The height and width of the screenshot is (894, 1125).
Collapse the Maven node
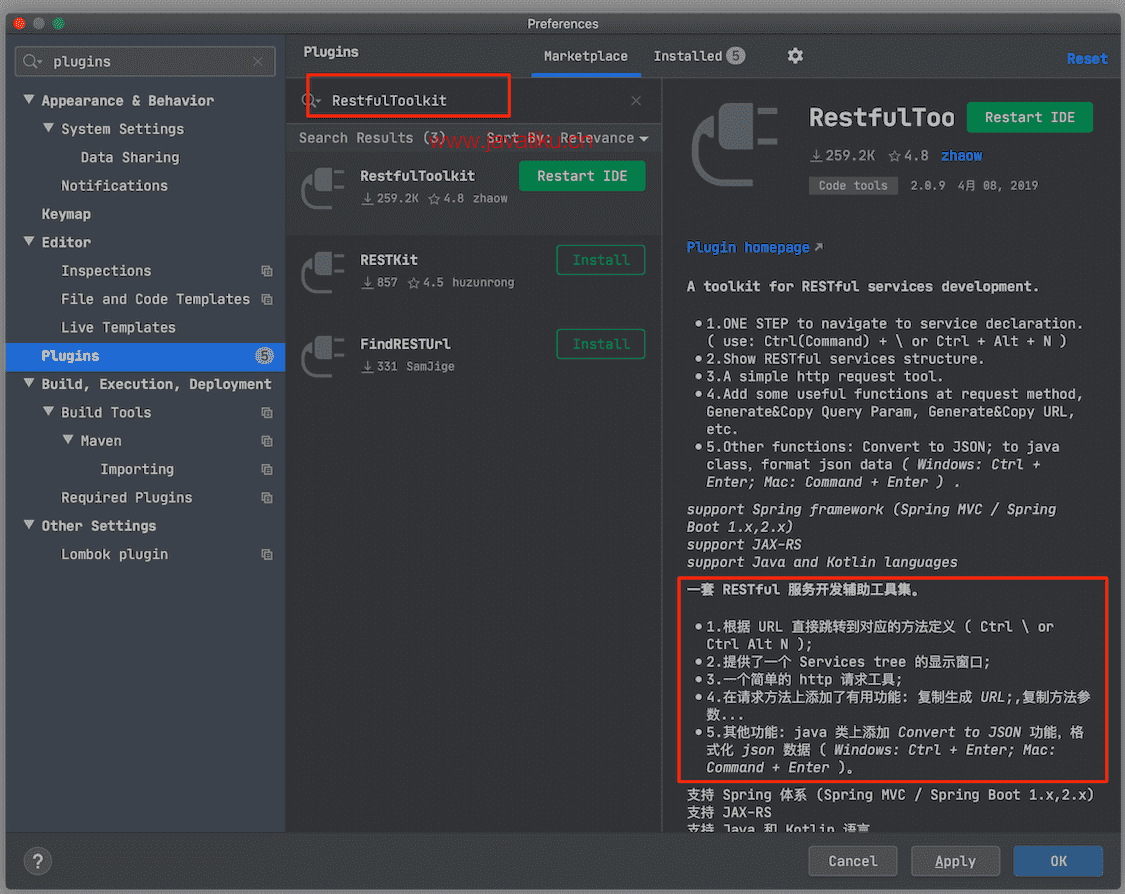point(67,440)
